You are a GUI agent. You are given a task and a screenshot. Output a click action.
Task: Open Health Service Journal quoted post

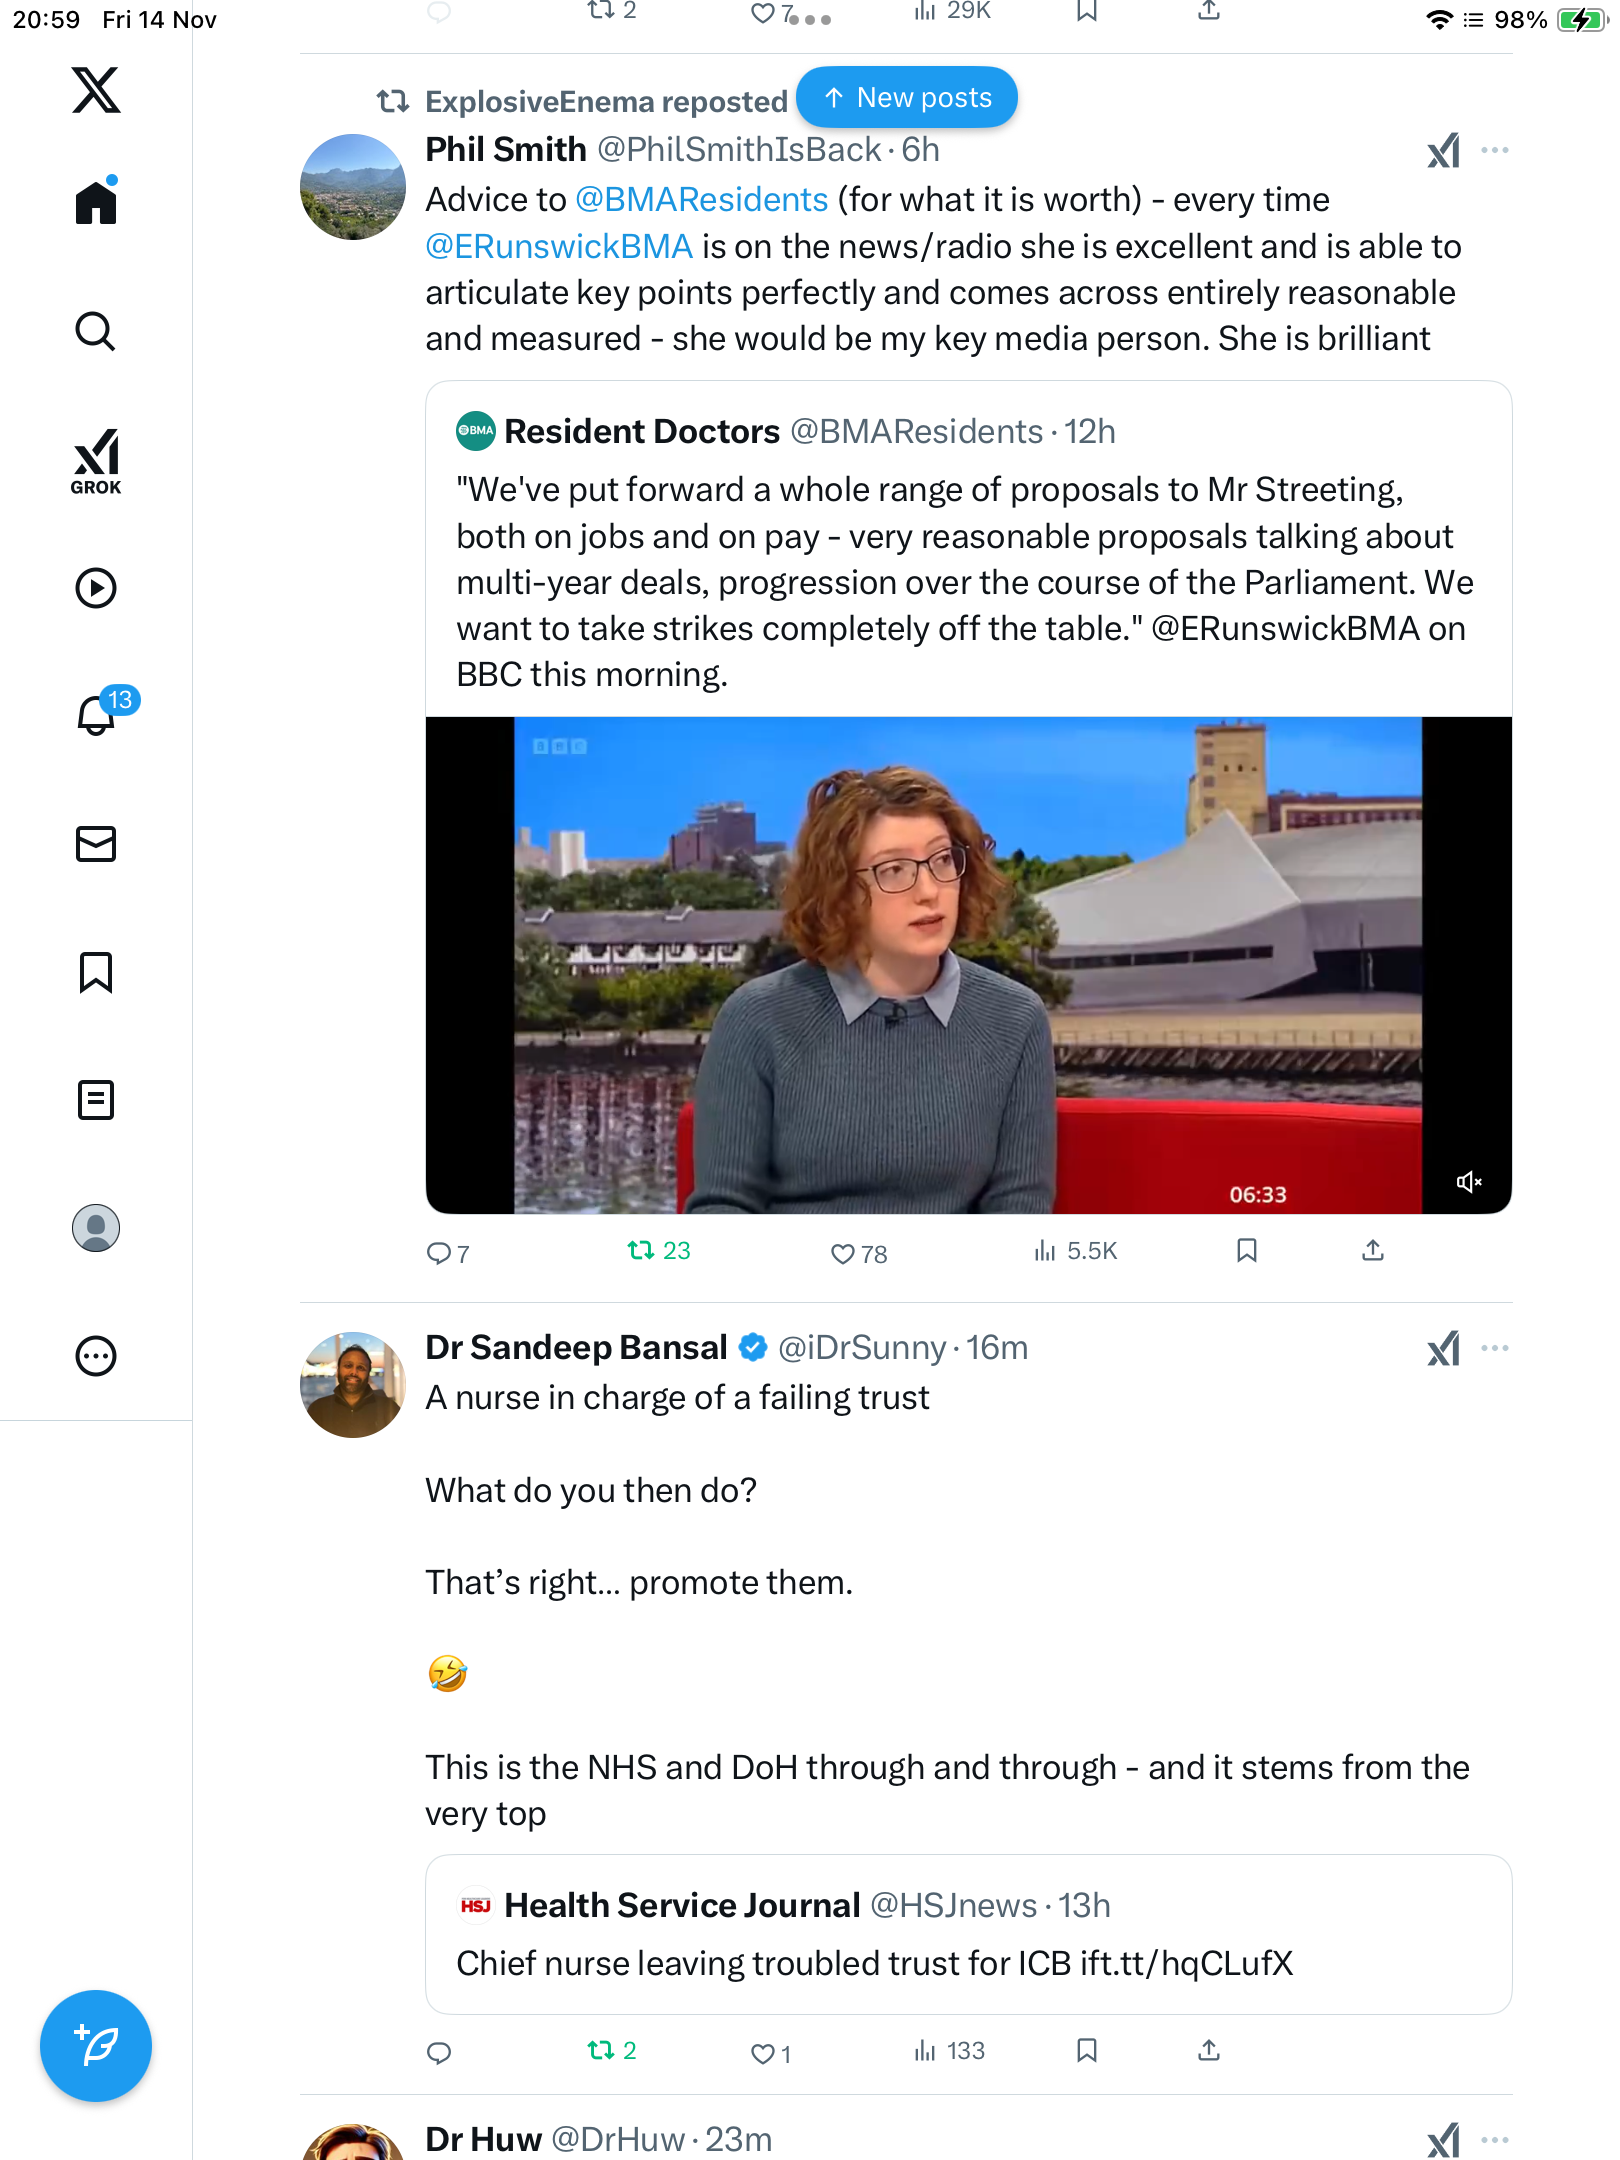[967, 1935]
